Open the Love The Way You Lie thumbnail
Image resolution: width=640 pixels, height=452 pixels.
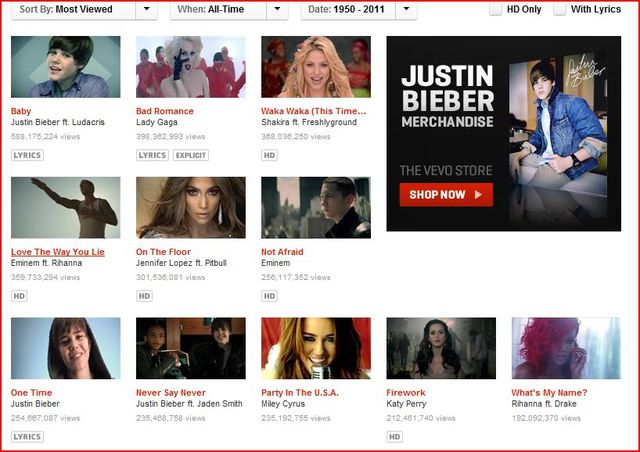point(66,207)
